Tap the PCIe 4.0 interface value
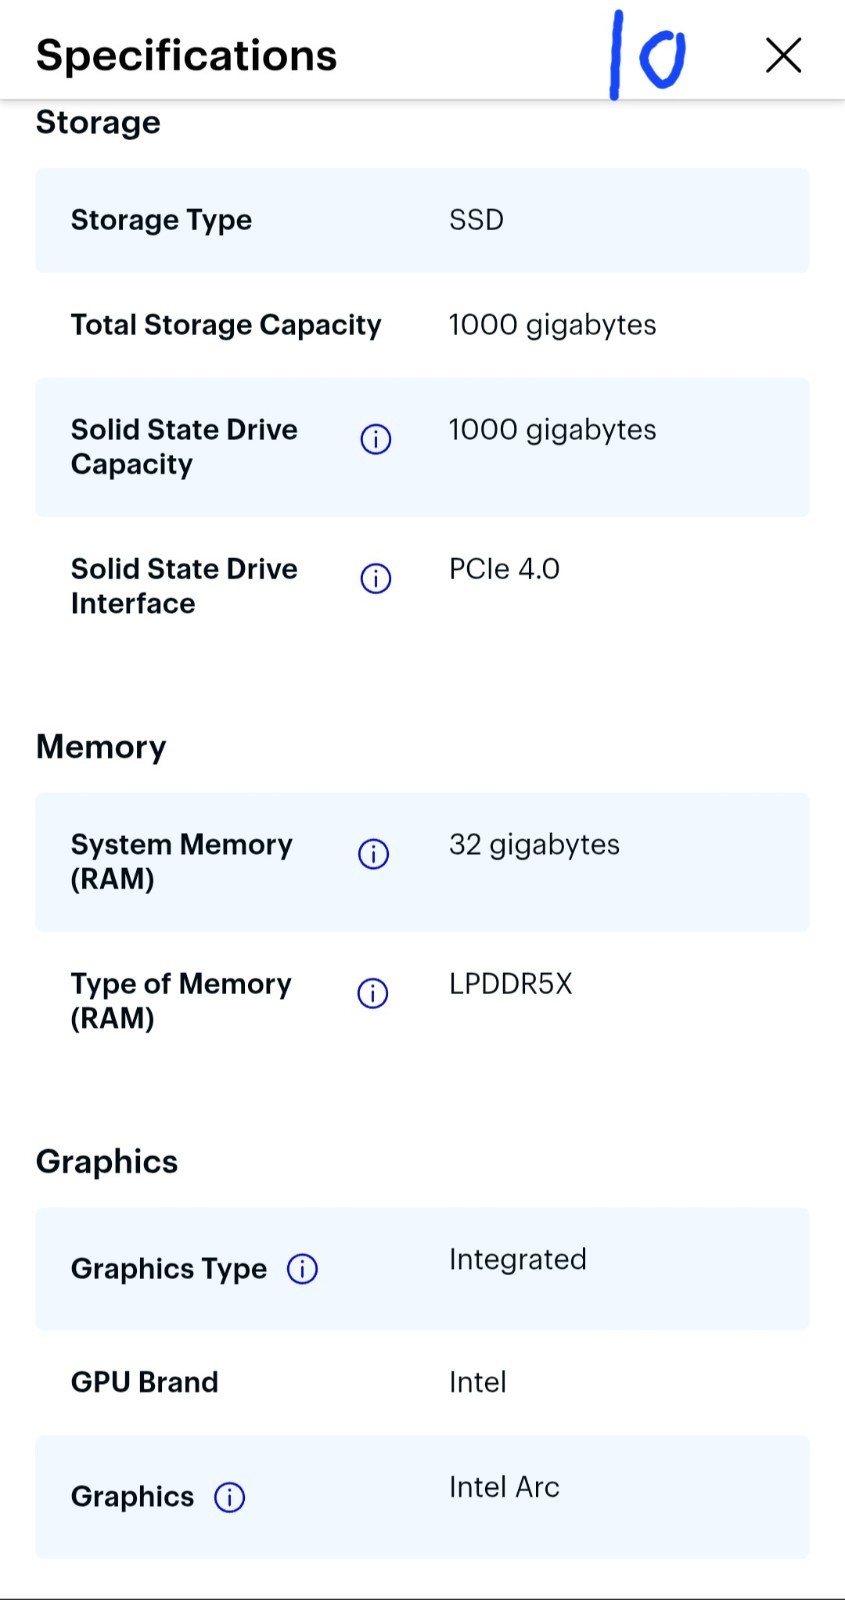Screen dimensions: 845x1600 pos(504,569)
